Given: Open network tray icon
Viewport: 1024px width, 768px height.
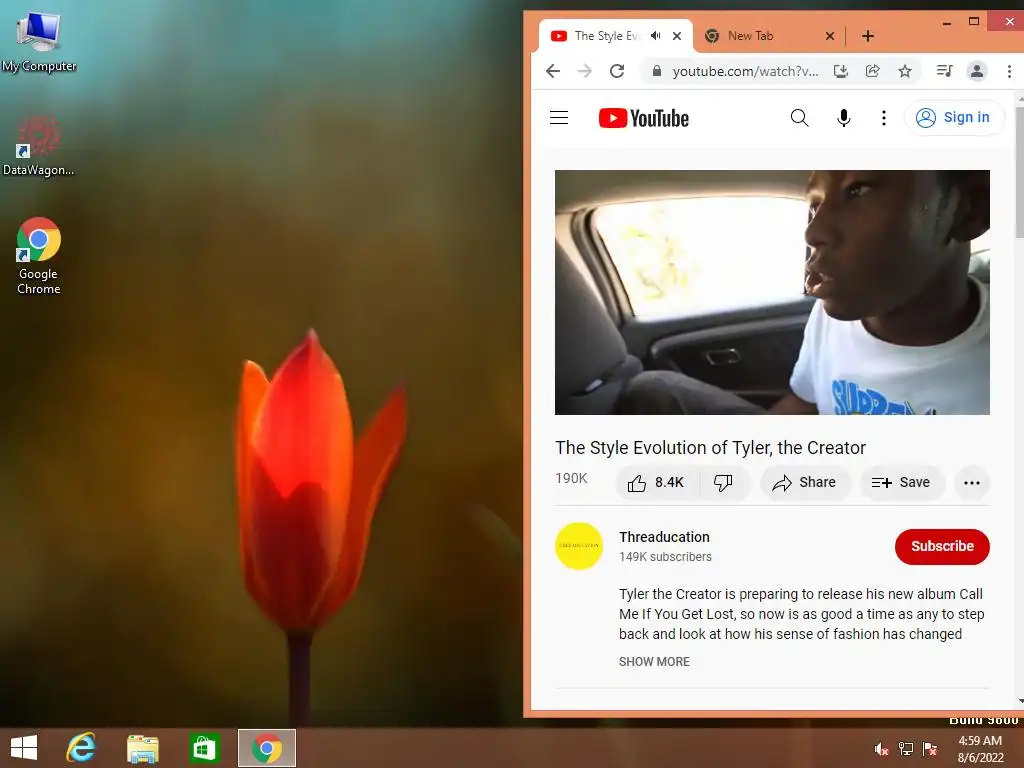Looking at the screenshot, I should click(906, 749).
